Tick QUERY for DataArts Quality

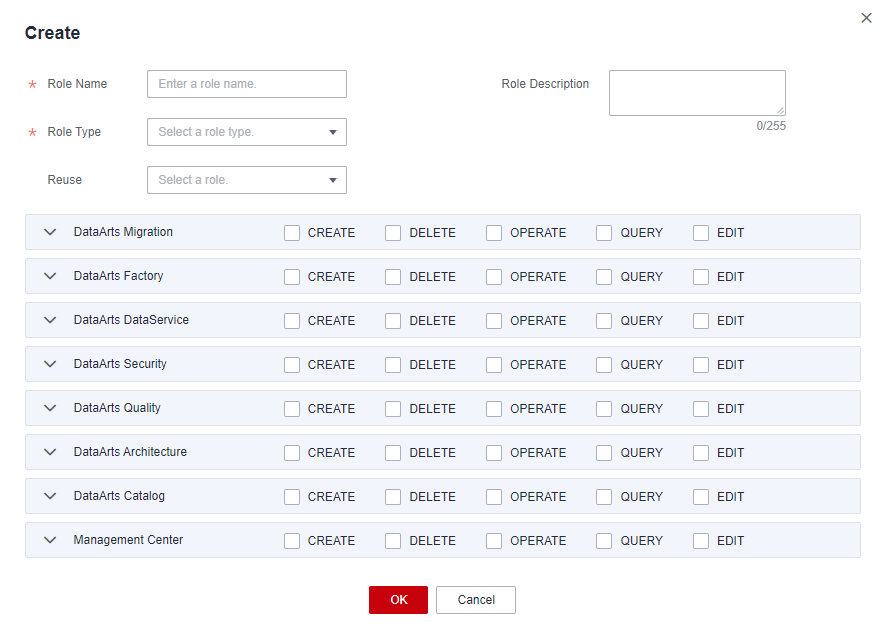tap(604, 409)
